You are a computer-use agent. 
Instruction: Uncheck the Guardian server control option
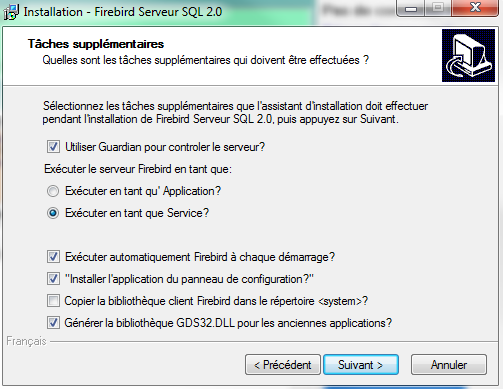point(53,147)
